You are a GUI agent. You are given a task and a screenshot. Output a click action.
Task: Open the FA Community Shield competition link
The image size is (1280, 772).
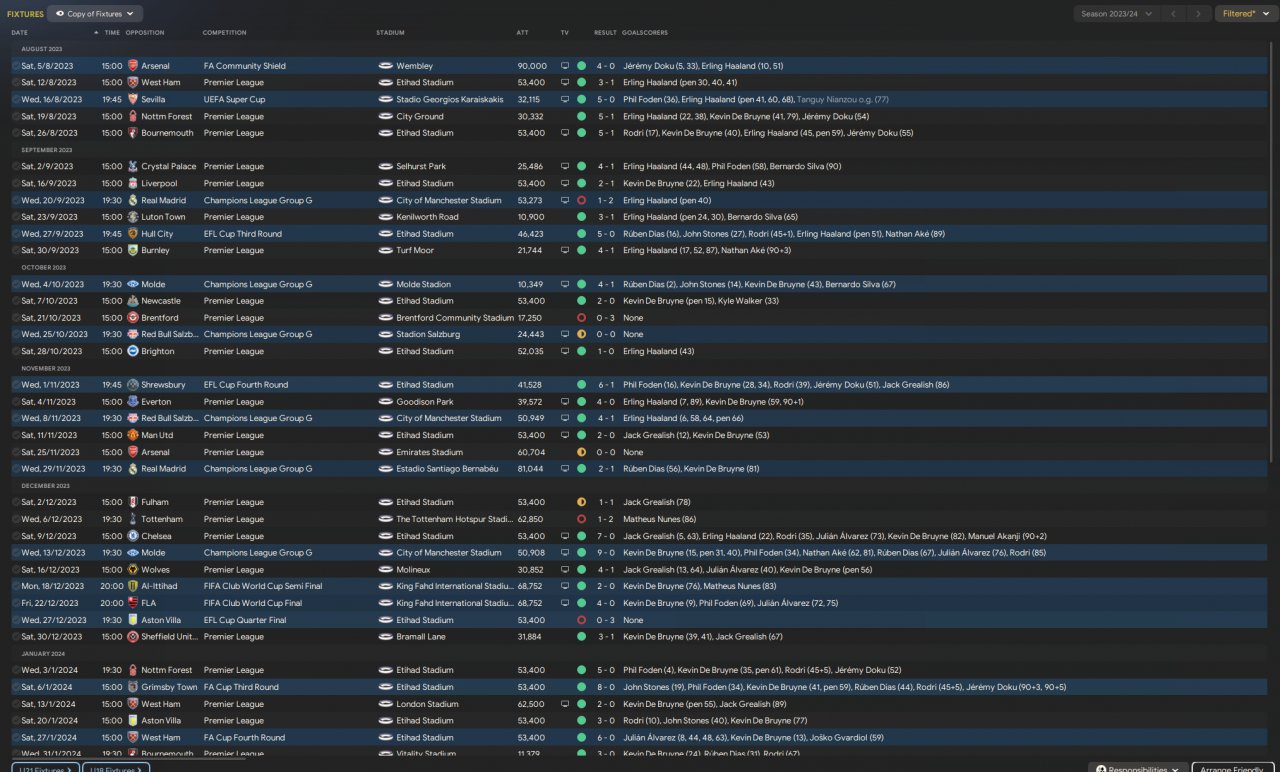coord(245,66)
